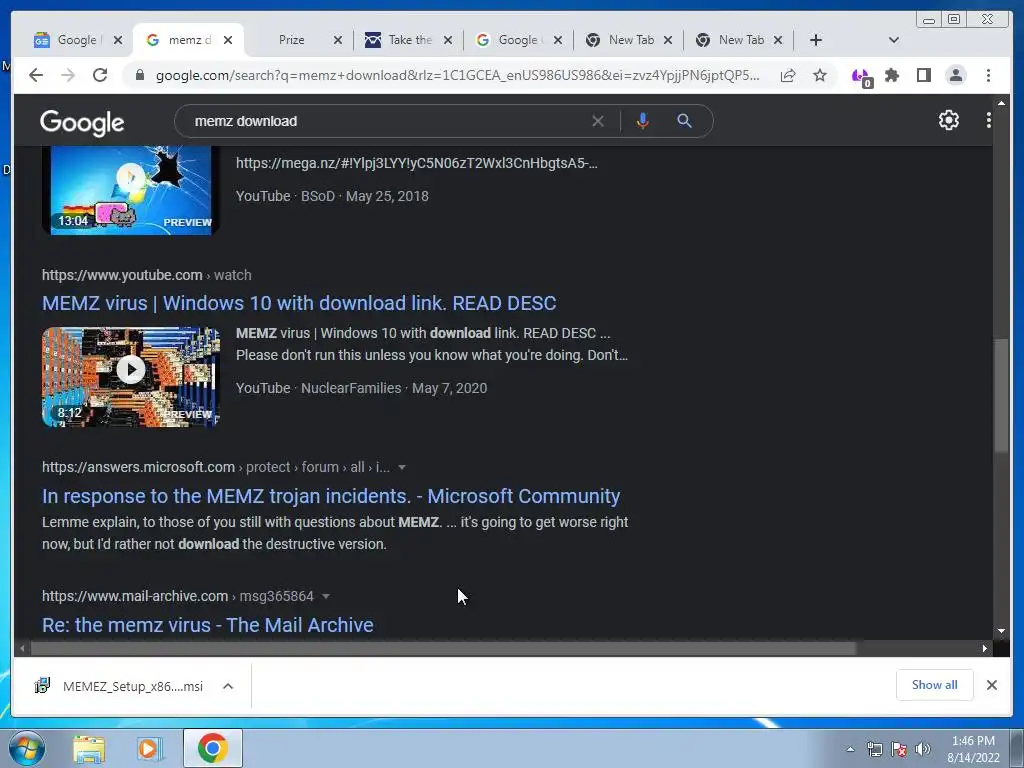This screenshot has width=1024, height=768.
Task: Click the scroll-right arrow at bottom
Action: 985,648
